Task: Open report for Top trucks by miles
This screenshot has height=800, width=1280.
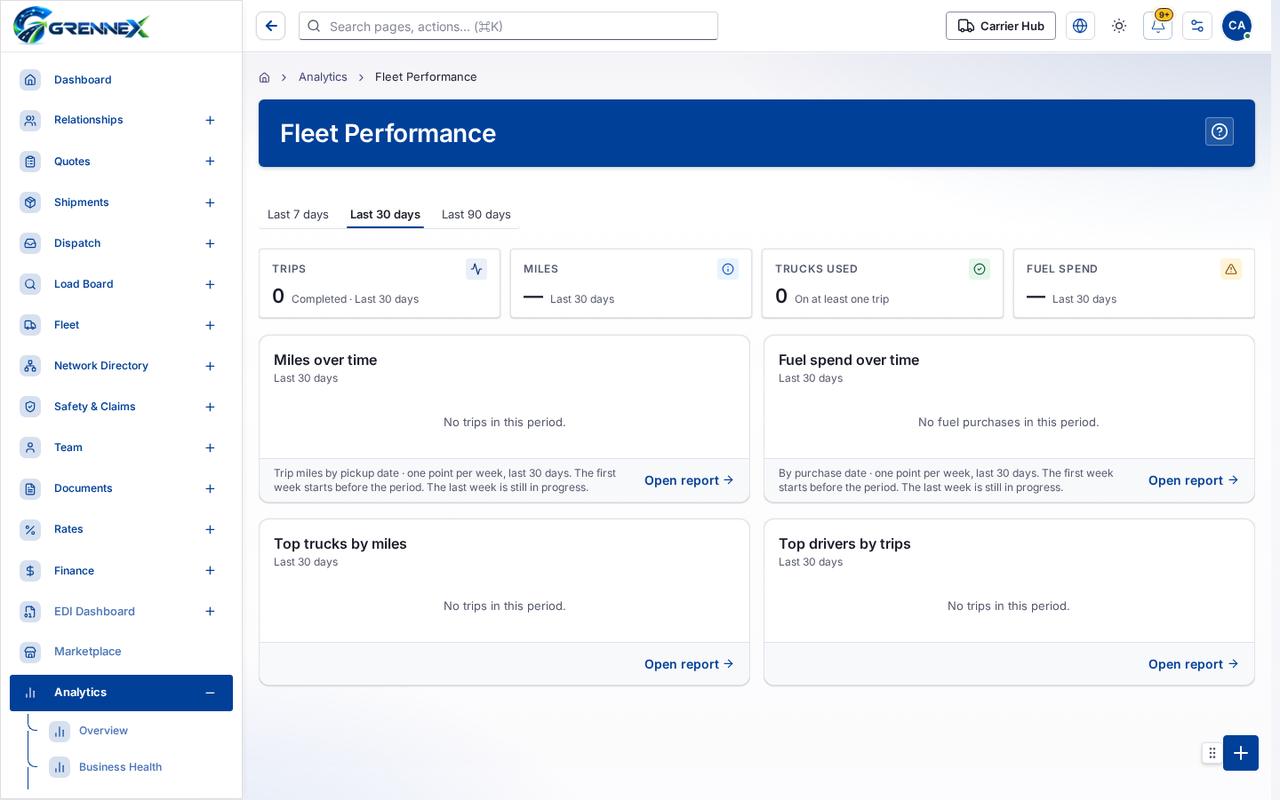Action: (x=689, y=664)
